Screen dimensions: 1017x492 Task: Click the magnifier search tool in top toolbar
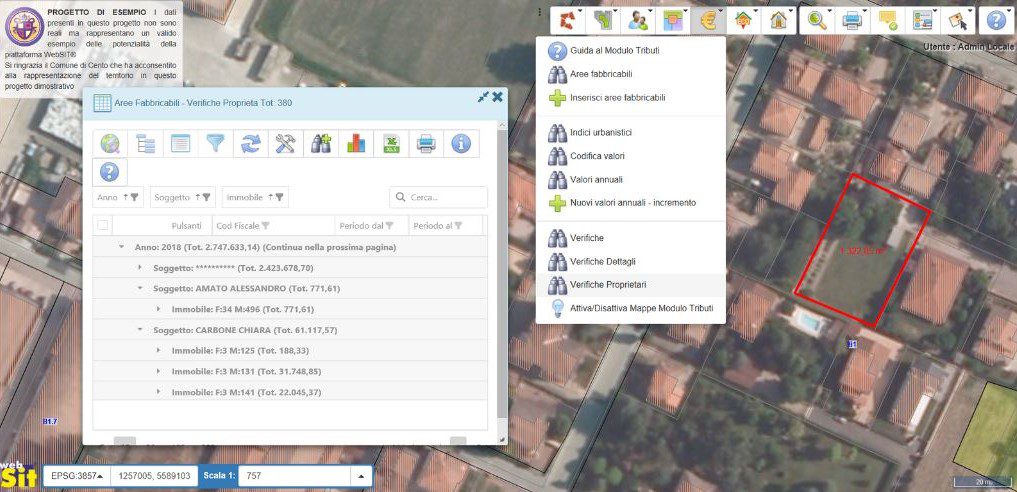(x=818, y=19)
